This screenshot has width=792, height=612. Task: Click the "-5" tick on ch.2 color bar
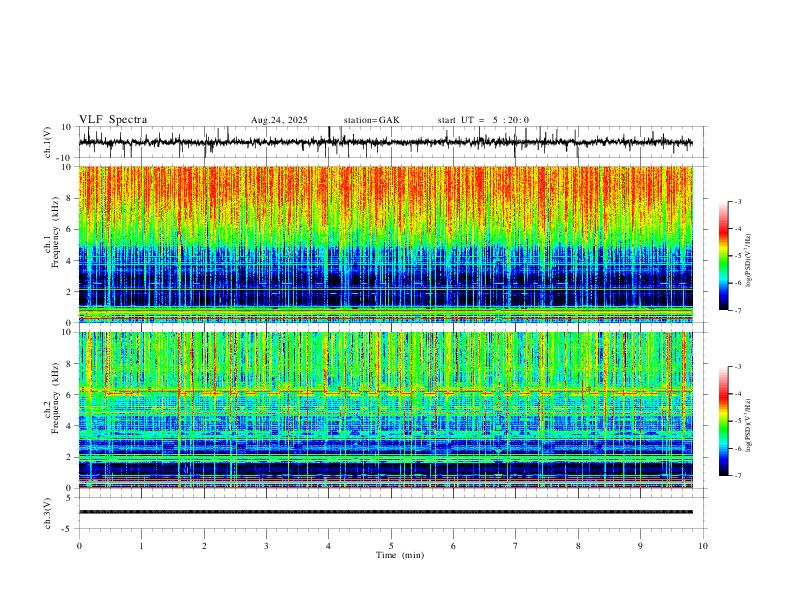click(738, 421)
